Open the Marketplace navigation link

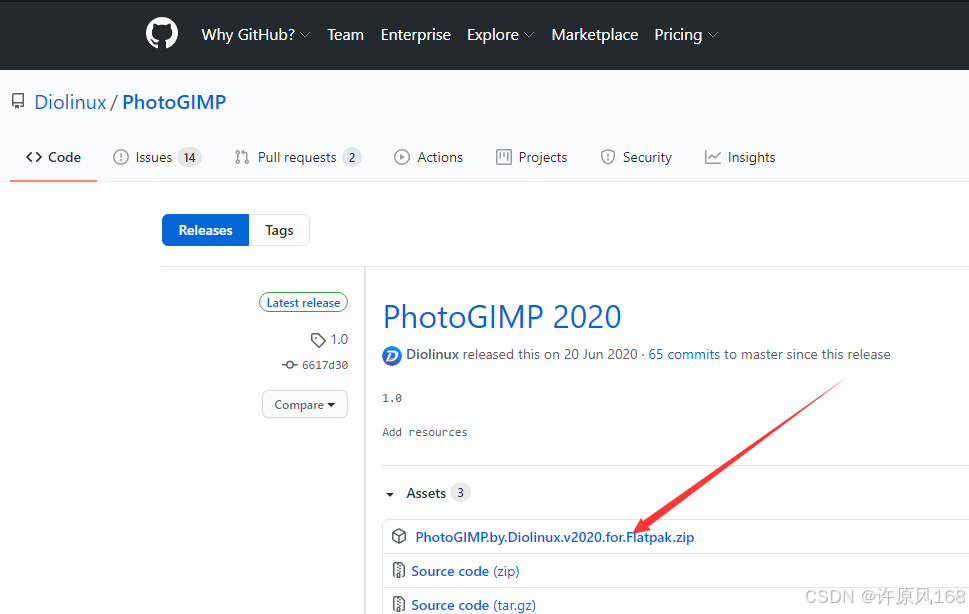click(x=595, y=35)
